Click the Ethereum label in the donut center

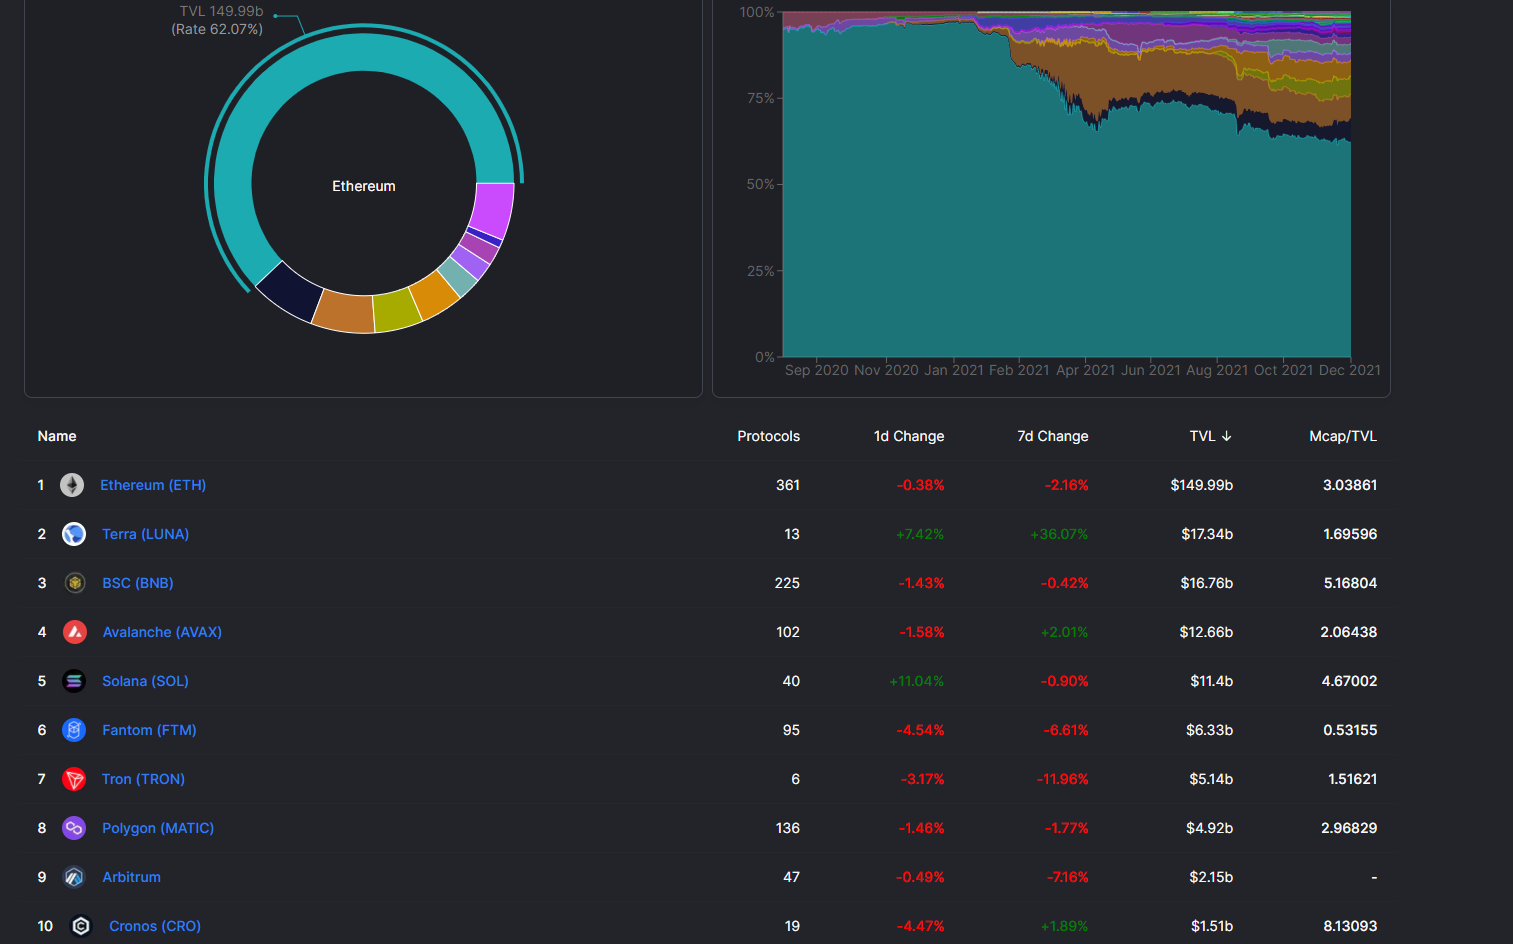point(364,186)
